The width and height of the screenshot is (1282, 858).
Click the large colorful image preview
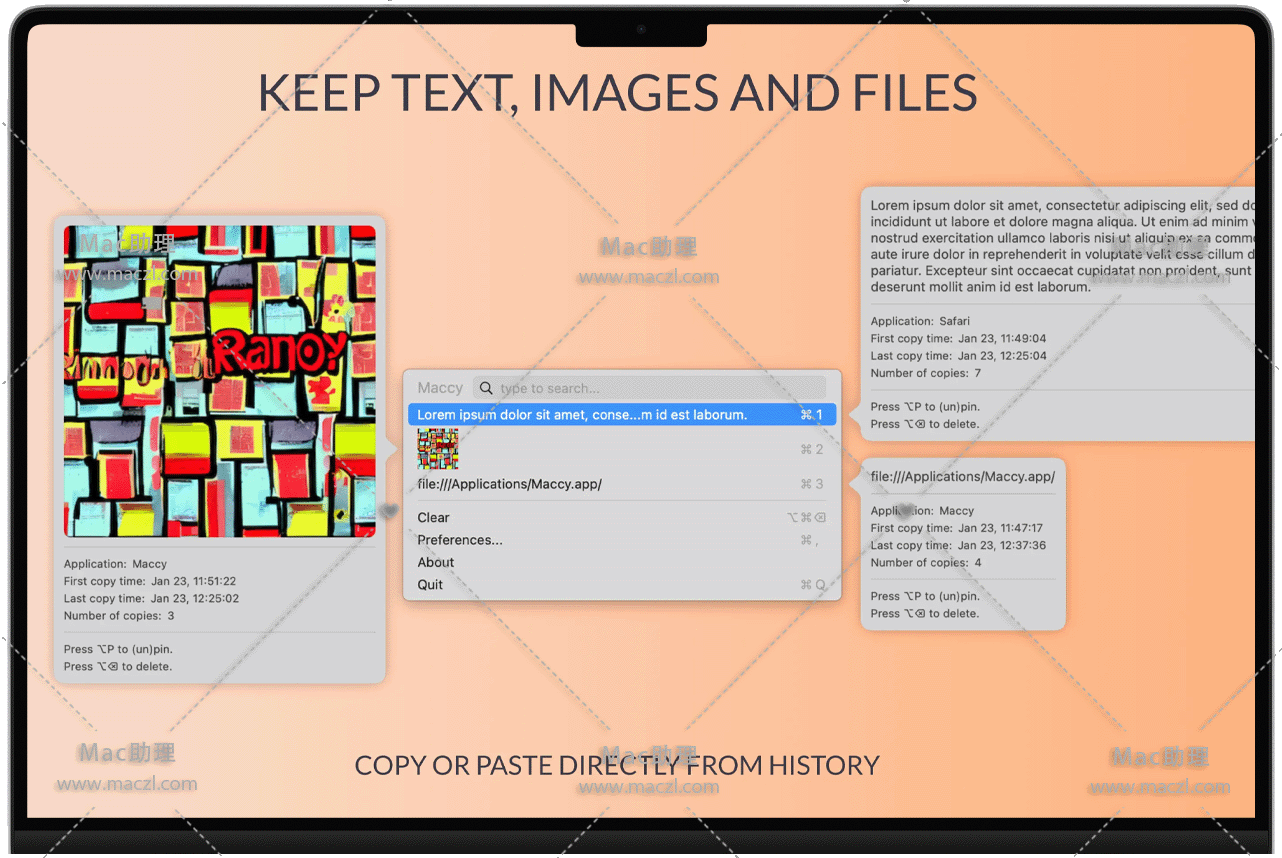coord(220,381)
